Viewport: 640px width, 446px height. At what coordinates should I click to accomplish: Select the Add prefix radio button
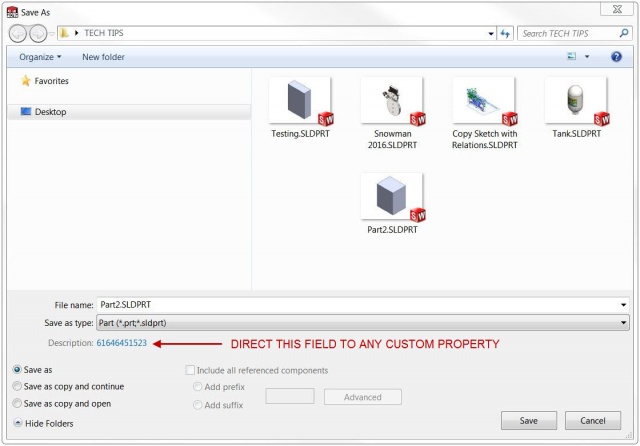tap(198, 386)
